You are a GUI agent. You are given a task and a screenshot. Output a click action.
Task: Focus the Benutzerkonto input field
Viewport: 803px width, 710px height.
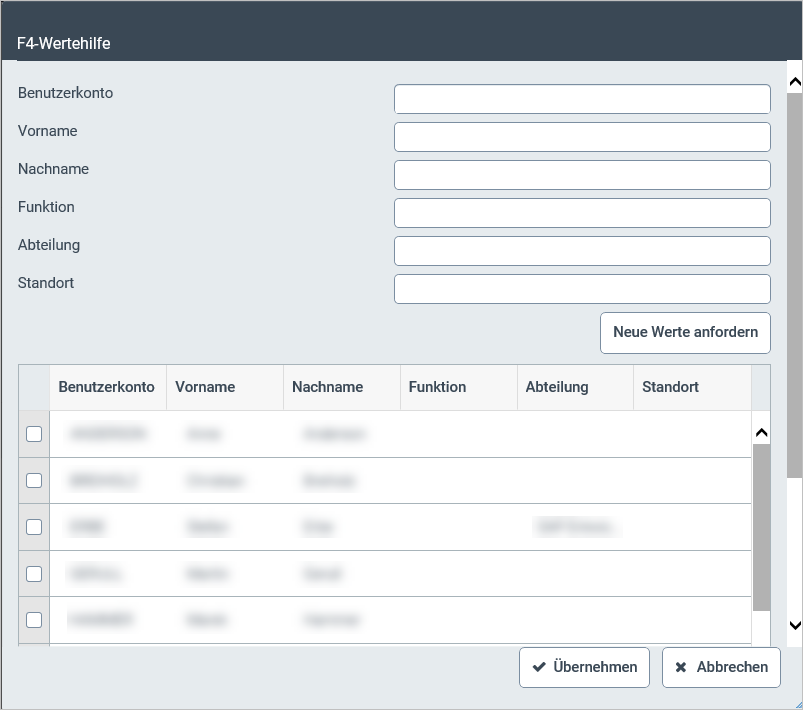(x=582, y=99)
